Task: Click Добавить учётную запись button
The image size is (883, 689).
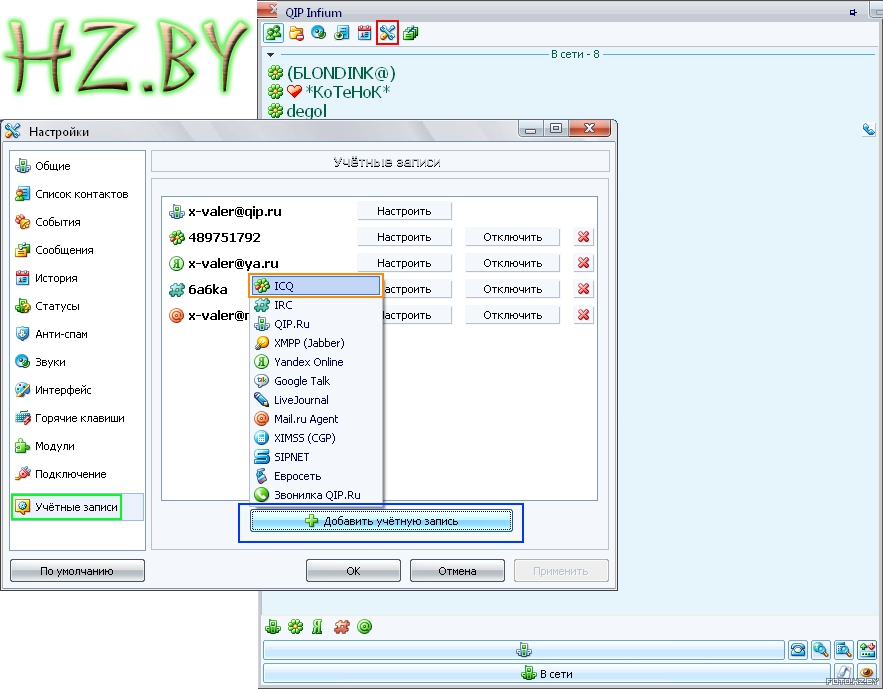Action: point(381,521)
